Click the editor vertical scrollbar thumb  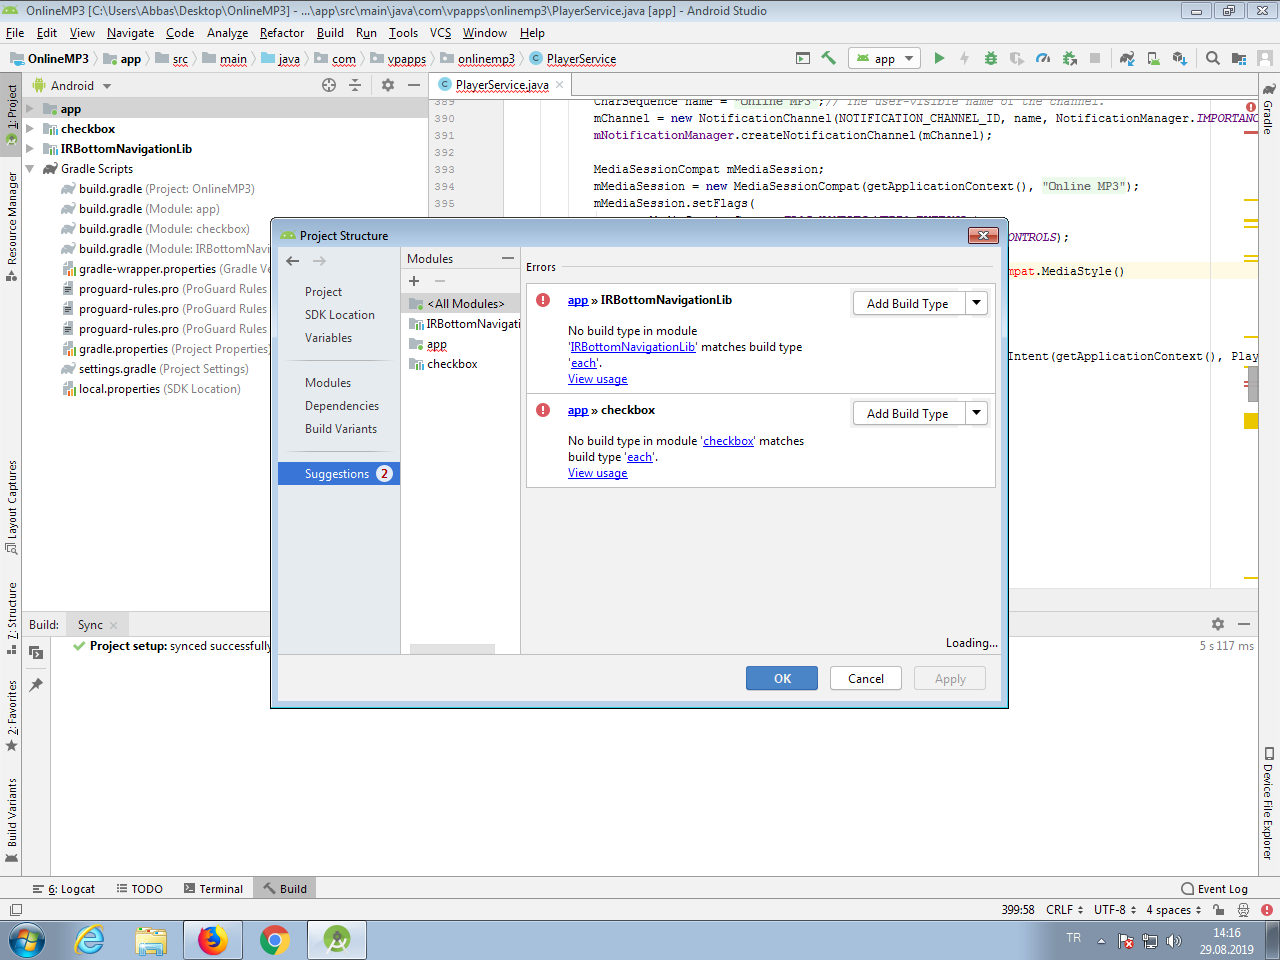tap(1253, 383)
